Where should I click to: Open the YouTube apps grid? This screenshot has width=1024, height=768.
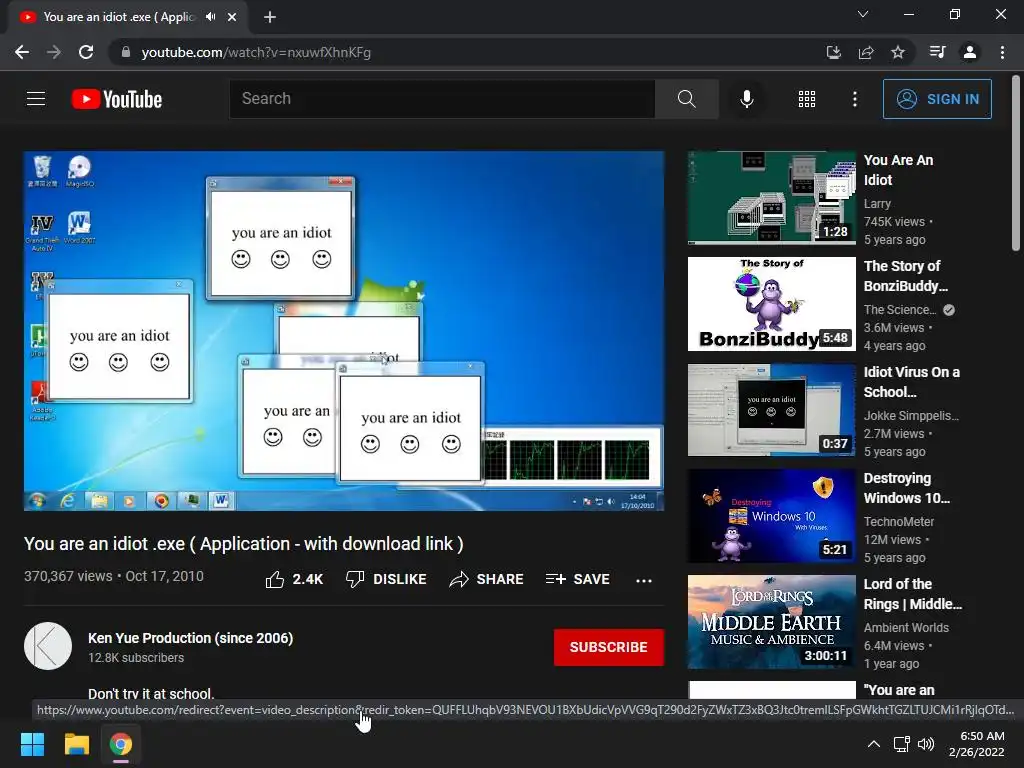[x=807, y=99]
